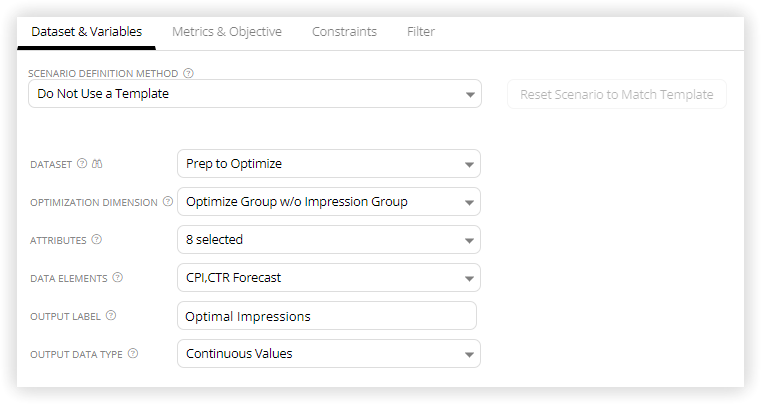Screen dimensions: 761x404
Task: Expand the Prep to Optimize dataset dropdown
Action: 329,164
